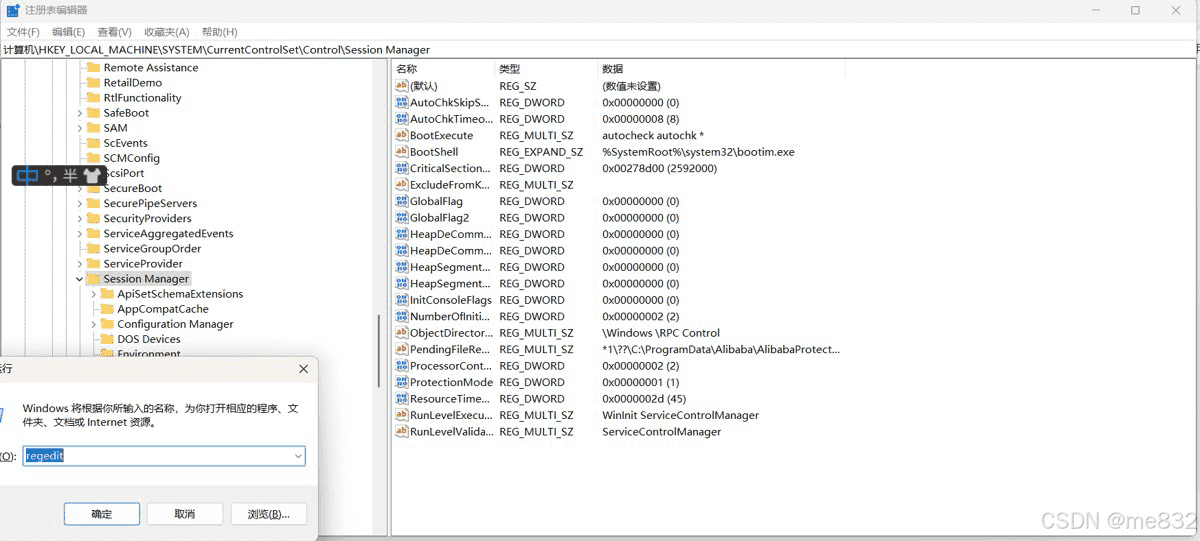Select the RtlFunctionality folder icon
Screen dimensions: 1200x541
click(93, 98)
